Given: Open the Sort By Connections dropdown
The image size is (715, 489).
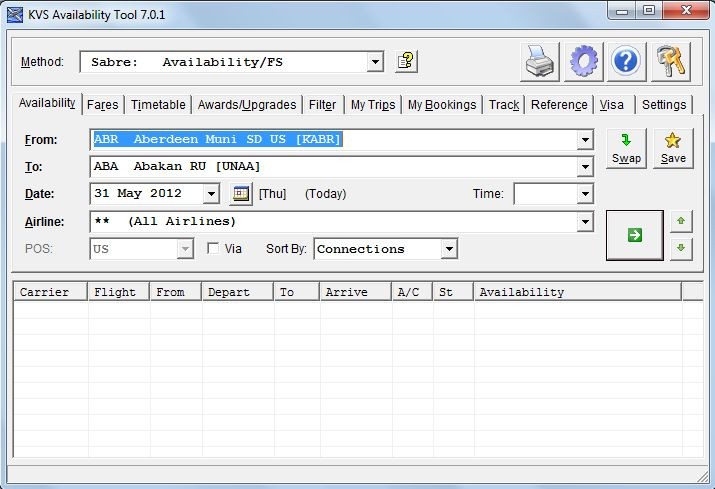Looking at the screenshot, I should [x=449, y=249].
